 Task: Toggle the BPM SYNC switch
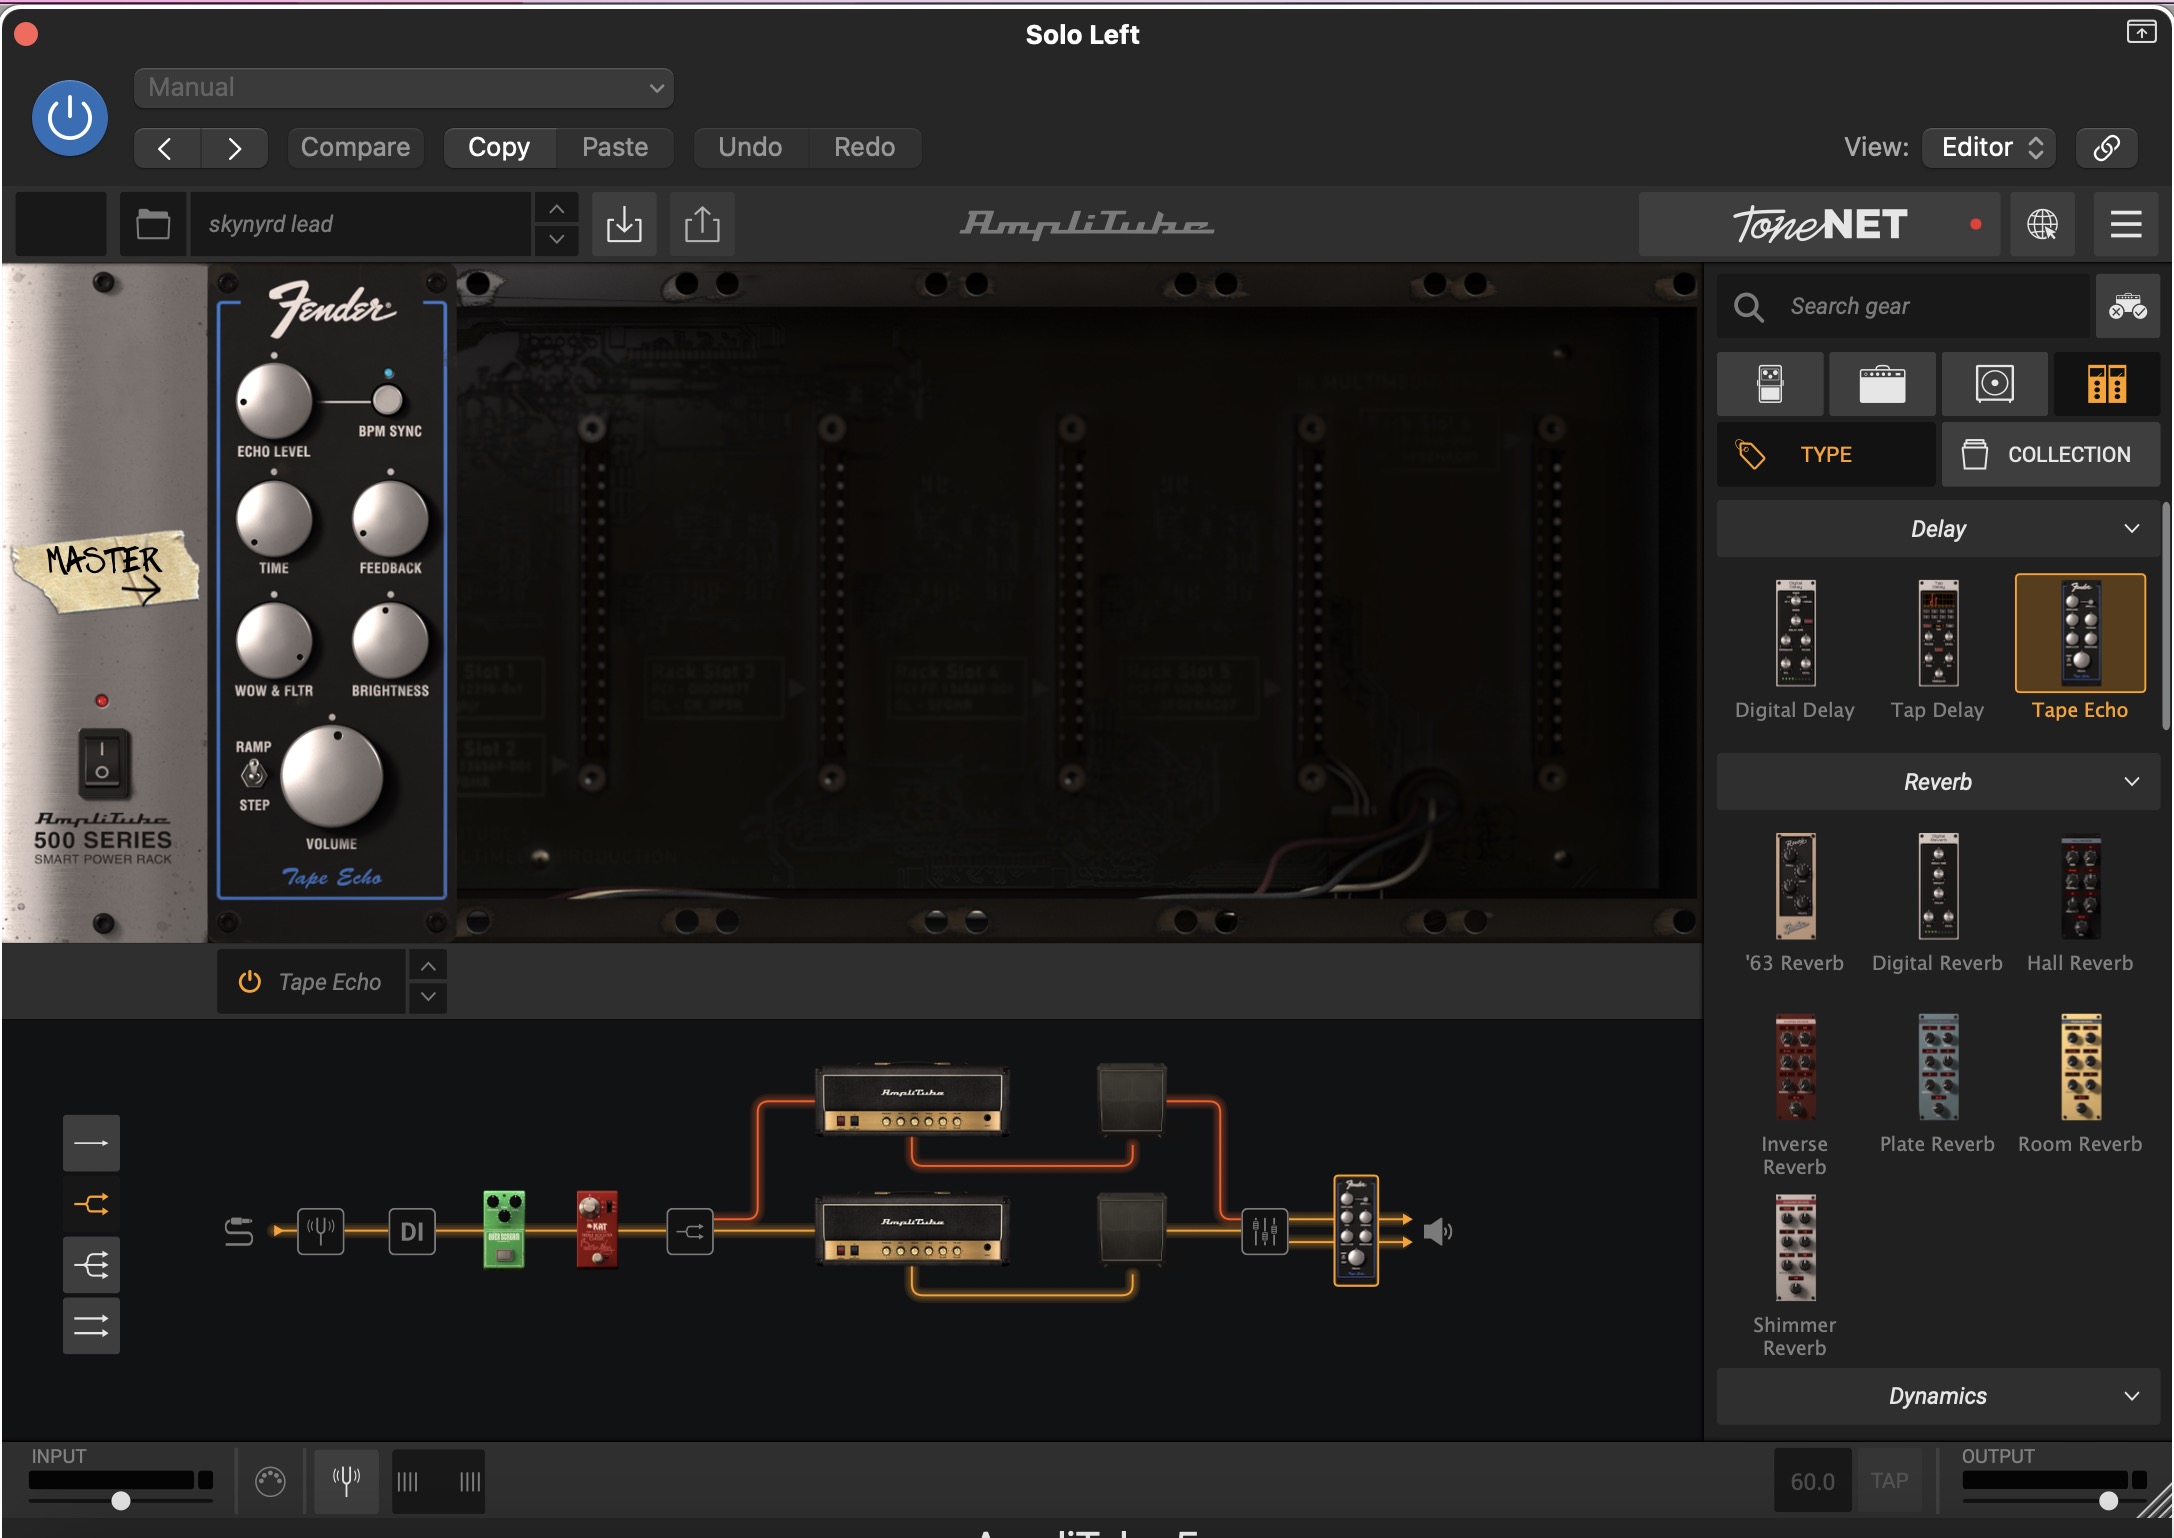387,399
